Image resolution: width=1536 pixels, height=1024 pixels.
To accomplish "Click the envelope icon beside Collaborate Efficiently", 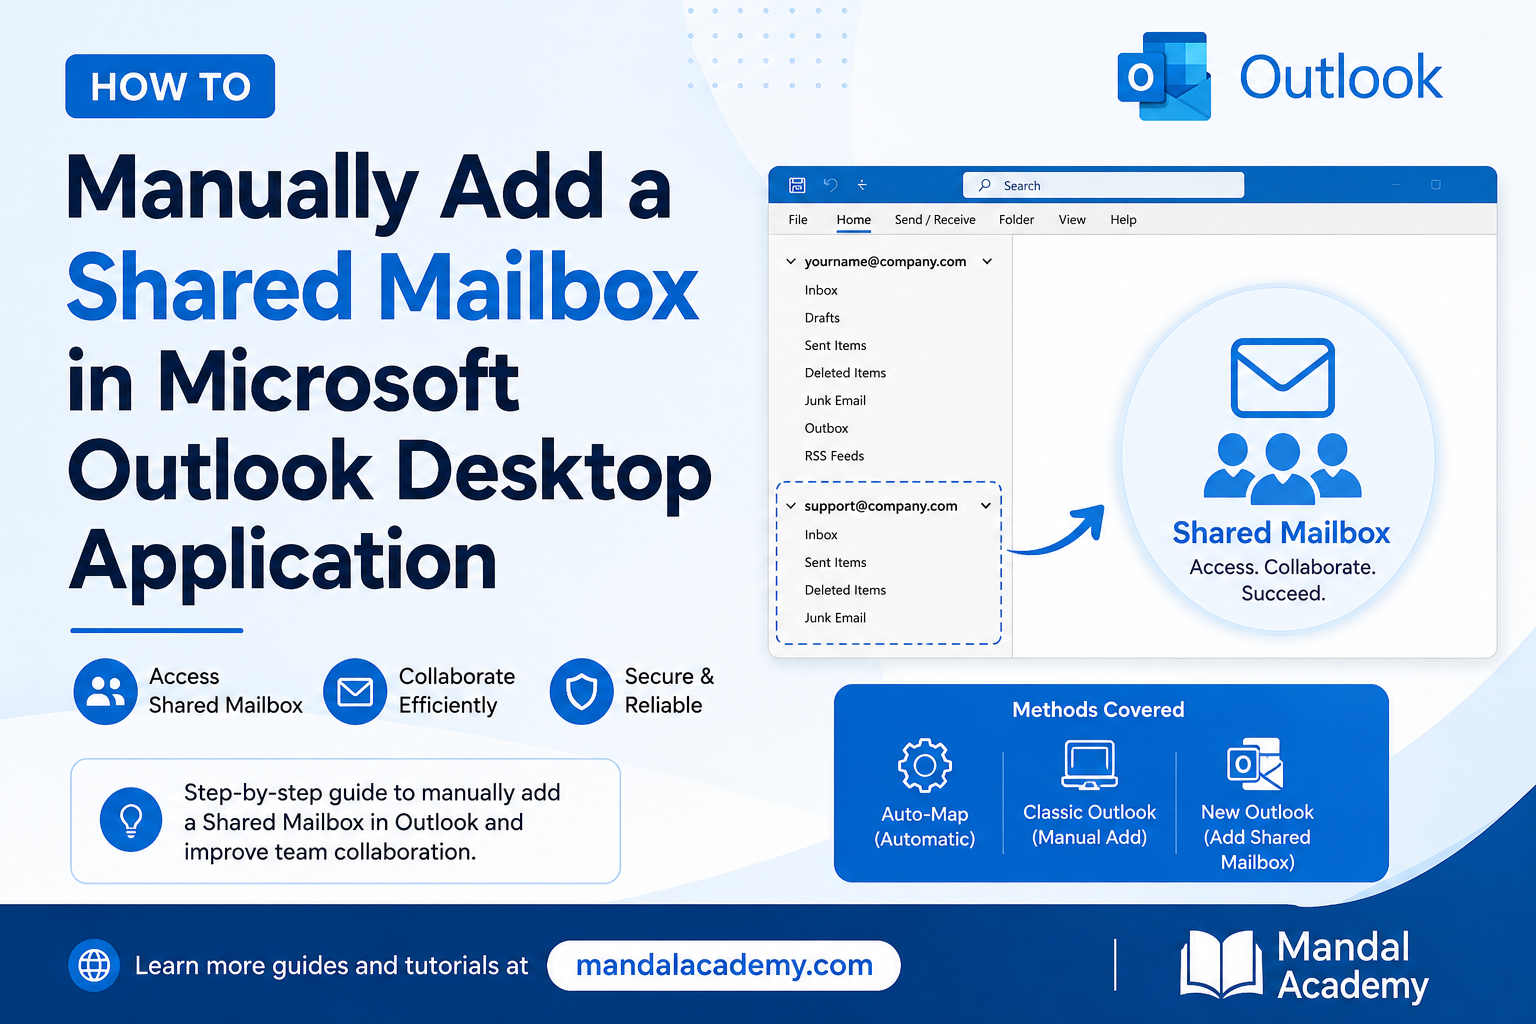I will click(x=355, y=691).
